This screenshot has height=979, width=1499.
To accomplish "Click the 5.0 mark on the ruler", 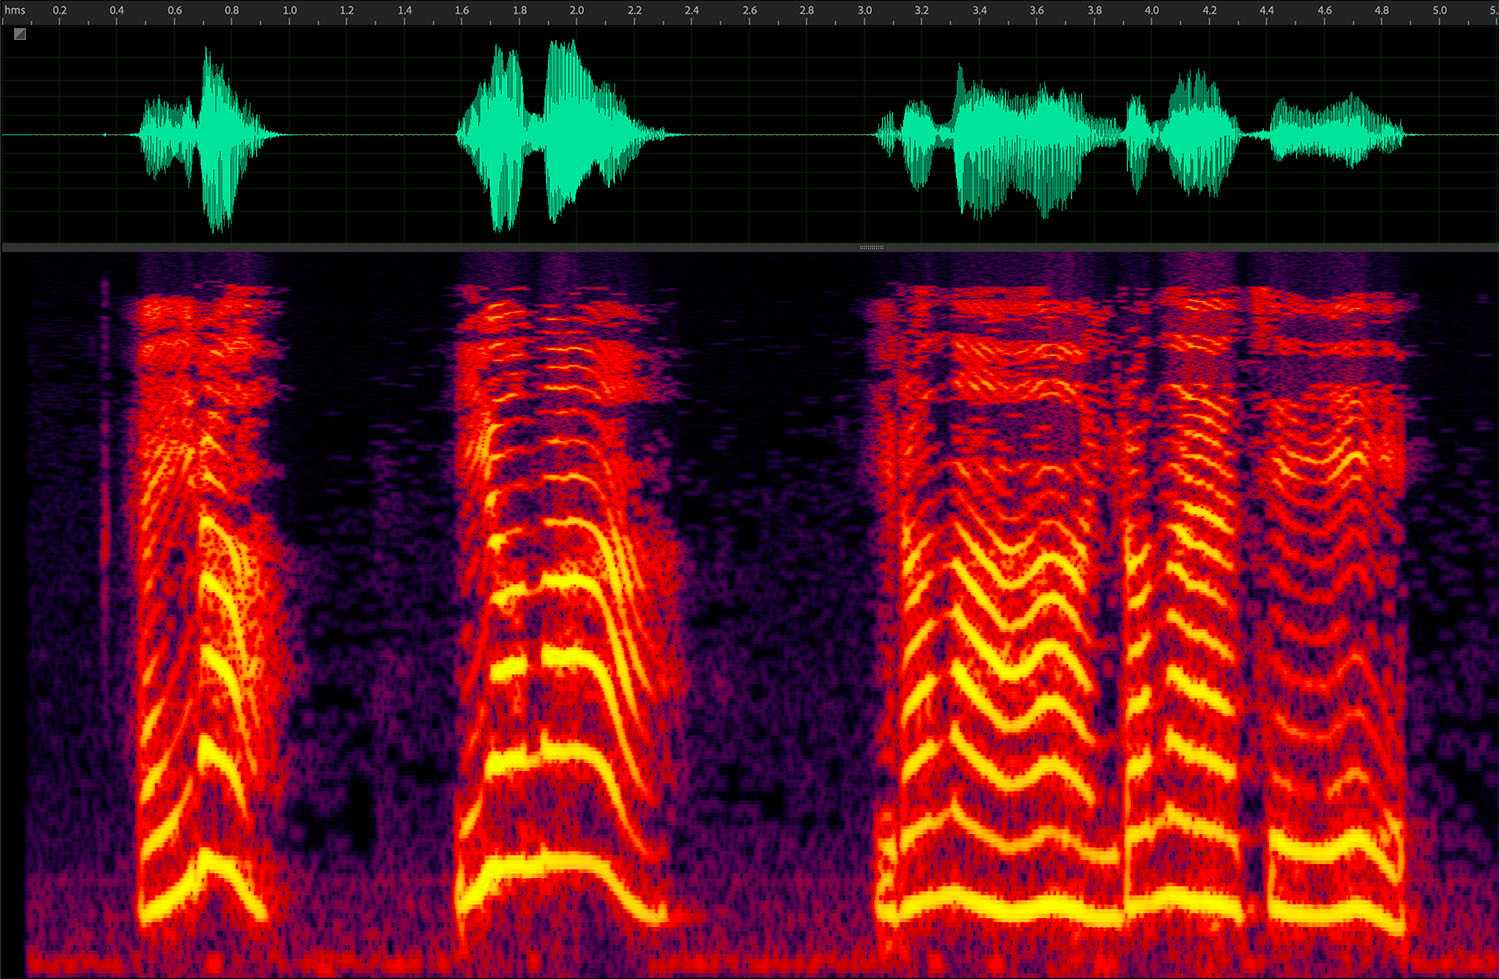I will tap(1440, 12).
